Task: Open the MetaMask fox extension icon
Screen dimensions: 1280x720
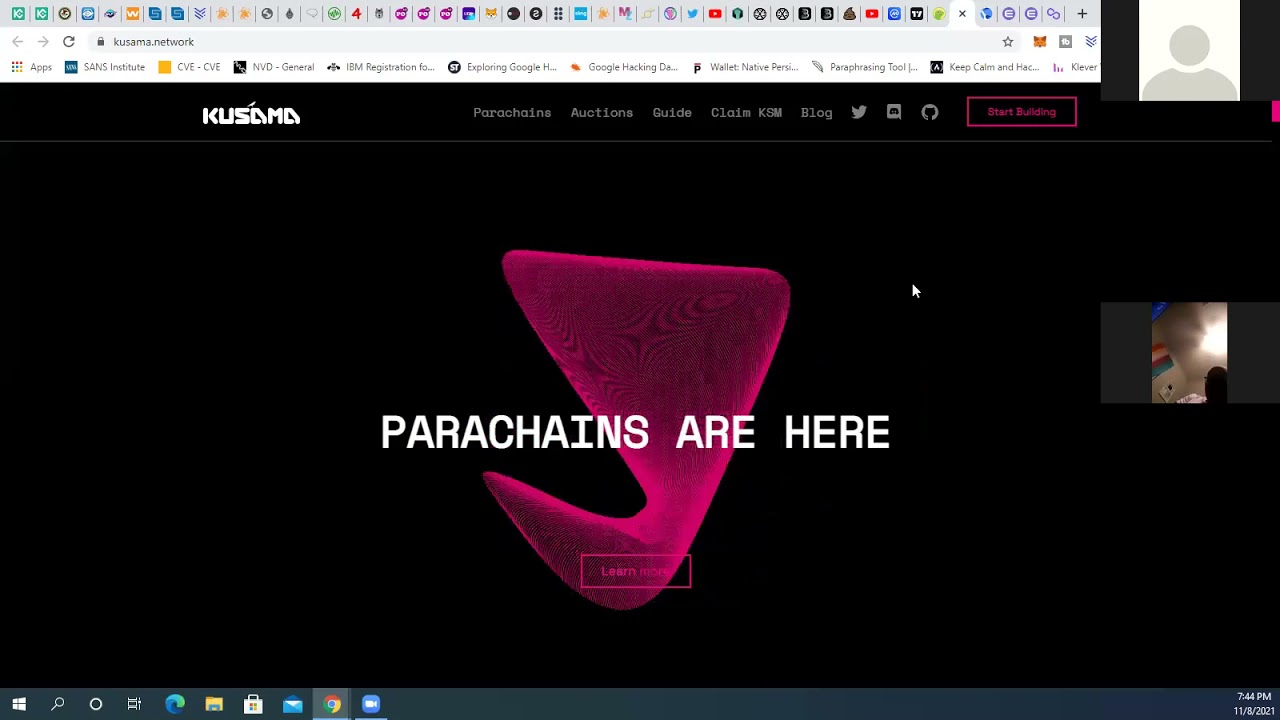Action: (x=1040, y=42)
